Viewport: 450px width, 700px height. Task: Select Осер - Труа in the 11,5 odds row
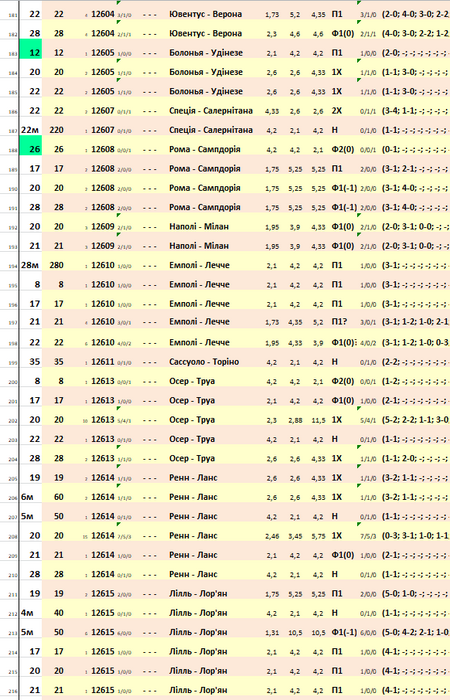click(192, 420)
